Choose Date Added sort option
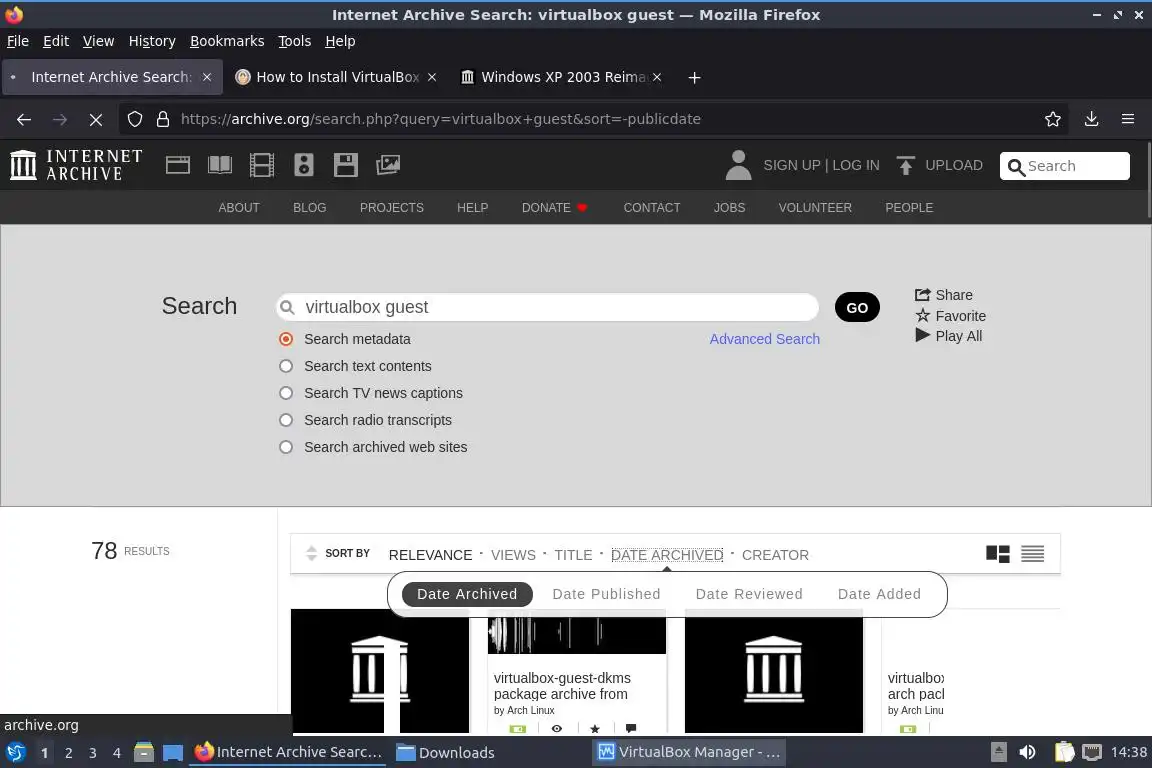The height and width of the screenshot is (768, 1152). (879, 594)
